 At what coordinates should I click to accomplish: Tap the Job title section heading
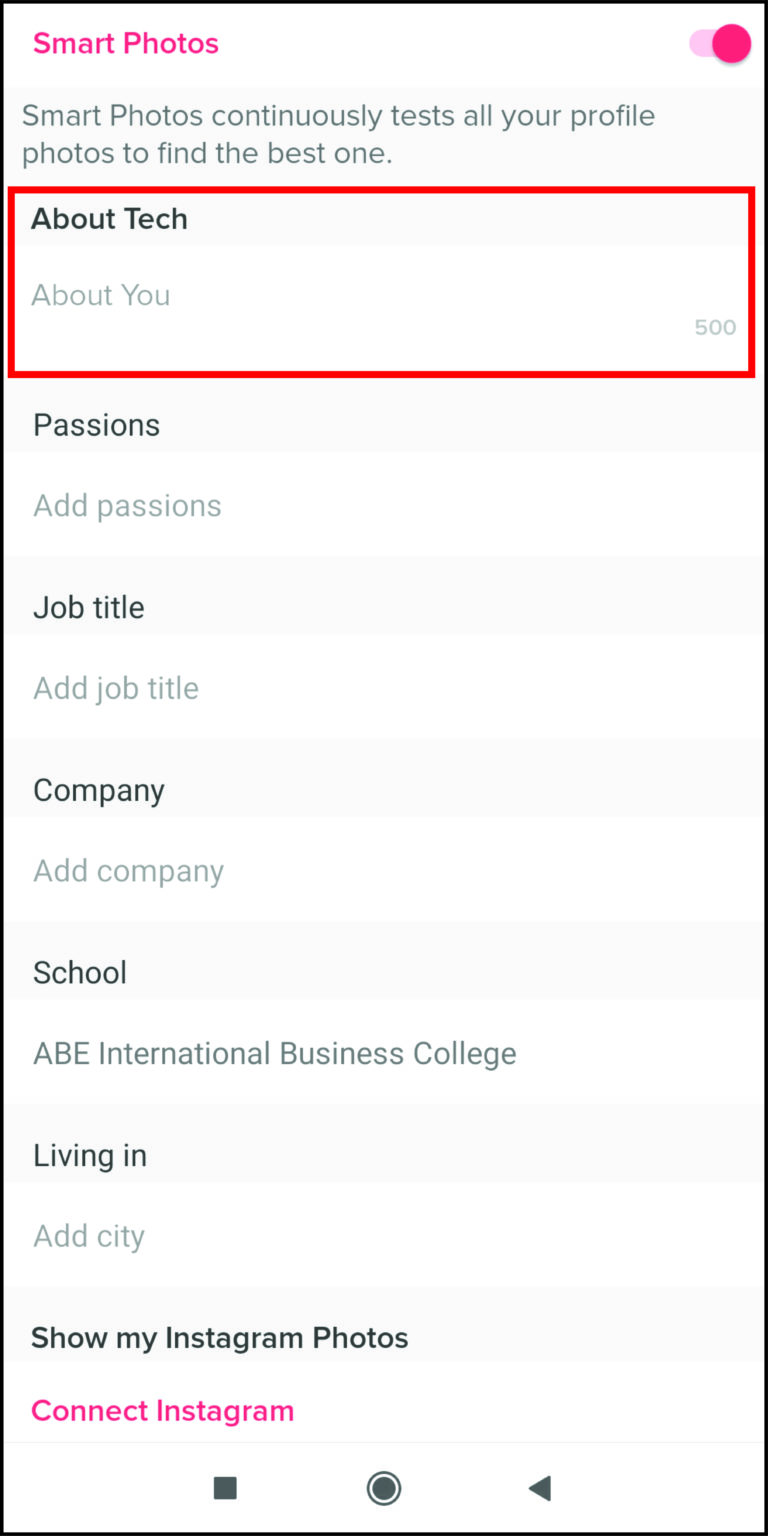coord(89,608)
